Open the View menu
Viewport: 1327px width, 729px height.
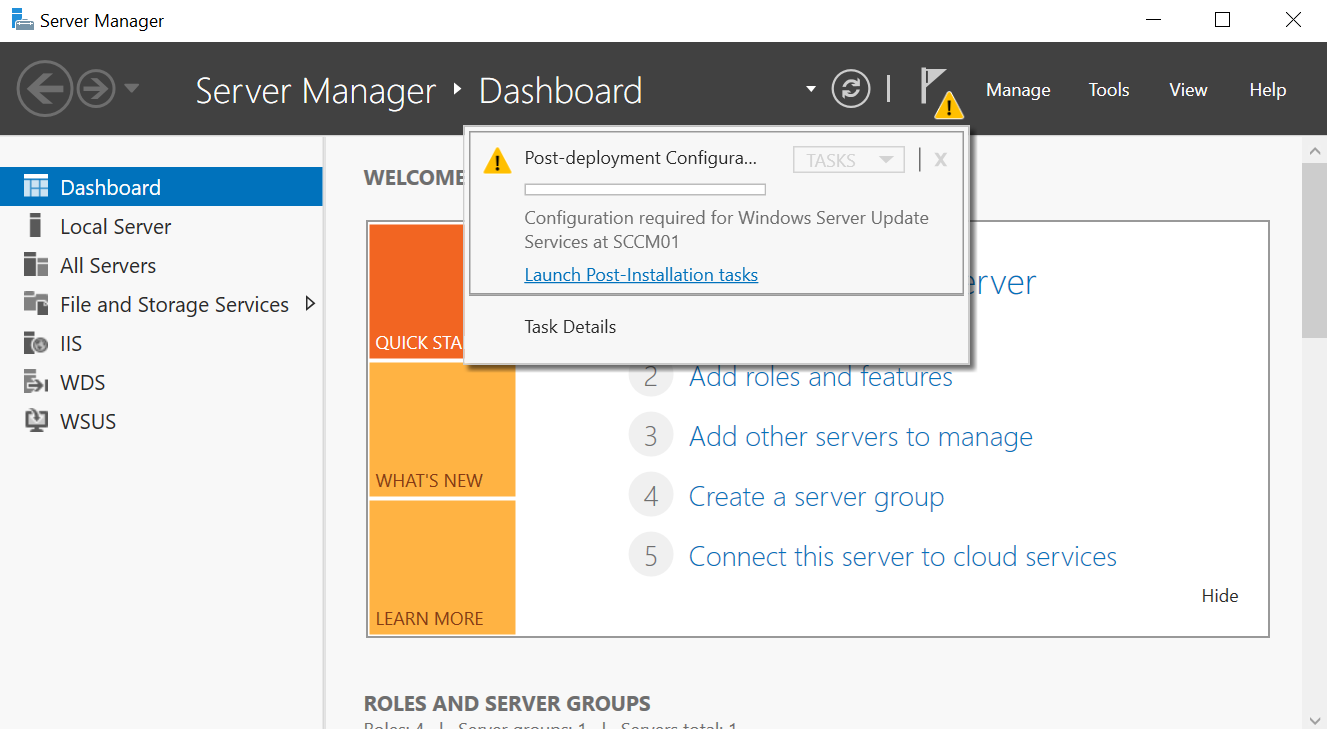(1188, 90)
